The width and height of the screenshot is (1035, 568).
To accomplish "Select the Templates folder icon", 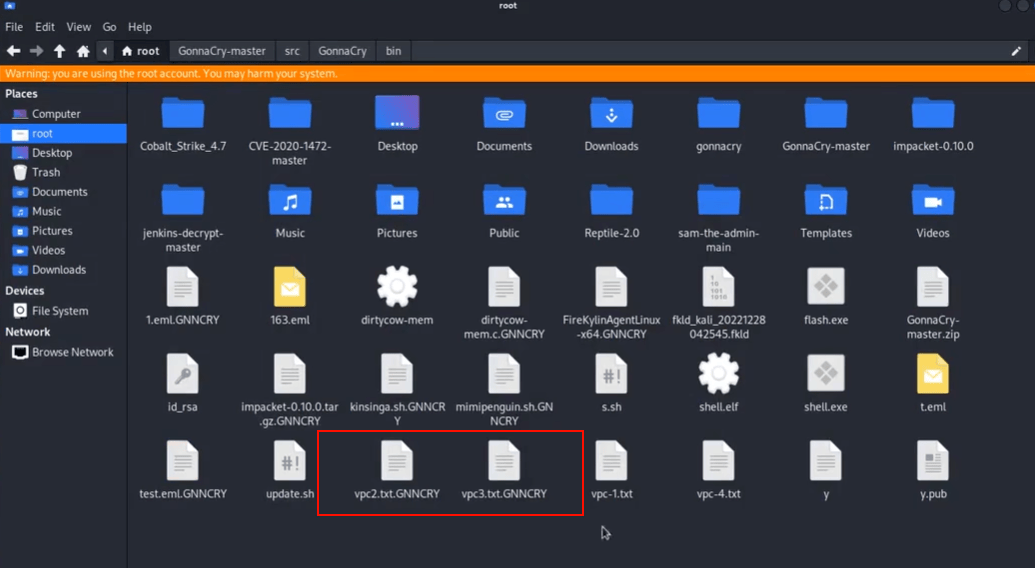I will tap(826, 200).
